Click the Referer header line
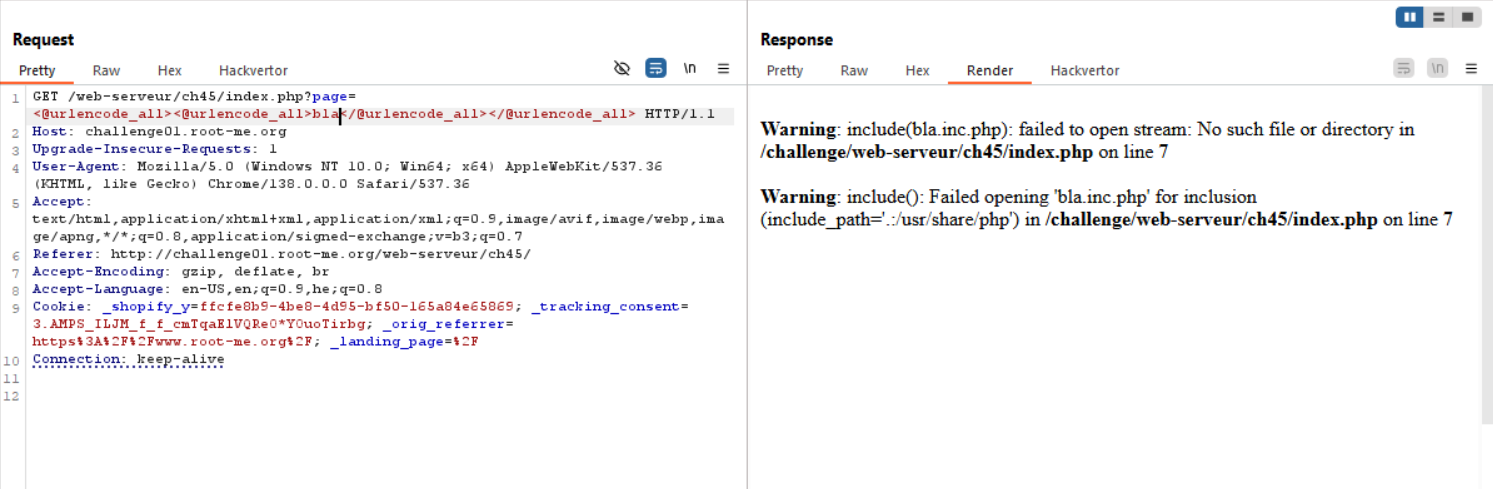 pyautogui.click(x=282, y=254)
